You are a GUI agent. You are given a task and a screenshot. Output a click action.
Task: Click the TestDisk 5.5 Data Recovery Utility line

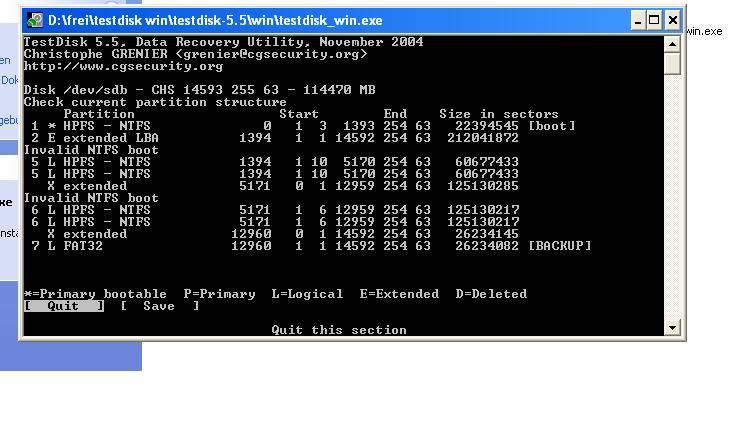[223, 42]
